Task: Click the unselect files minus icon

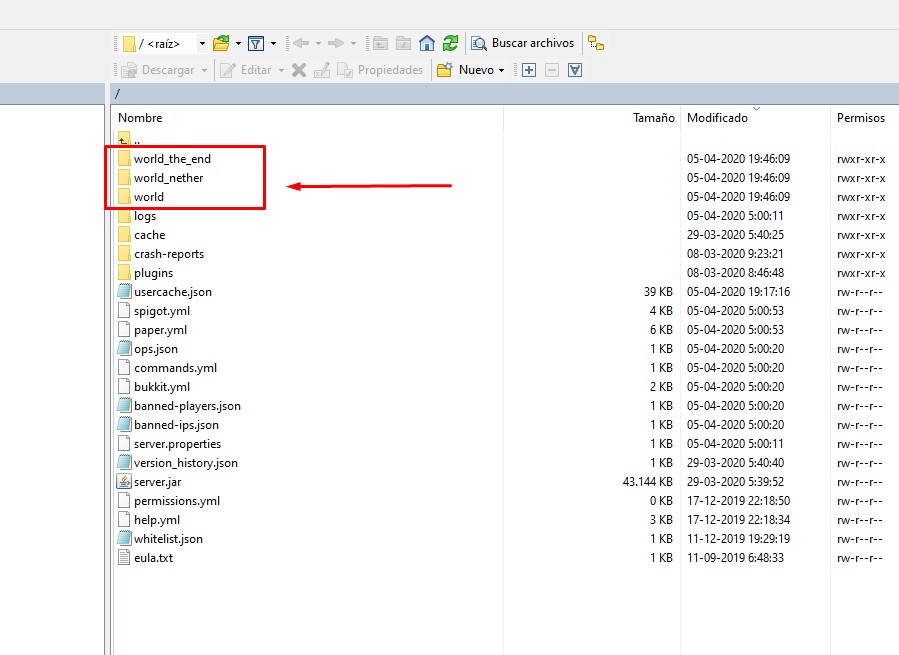Action: [x=552, y=70]
